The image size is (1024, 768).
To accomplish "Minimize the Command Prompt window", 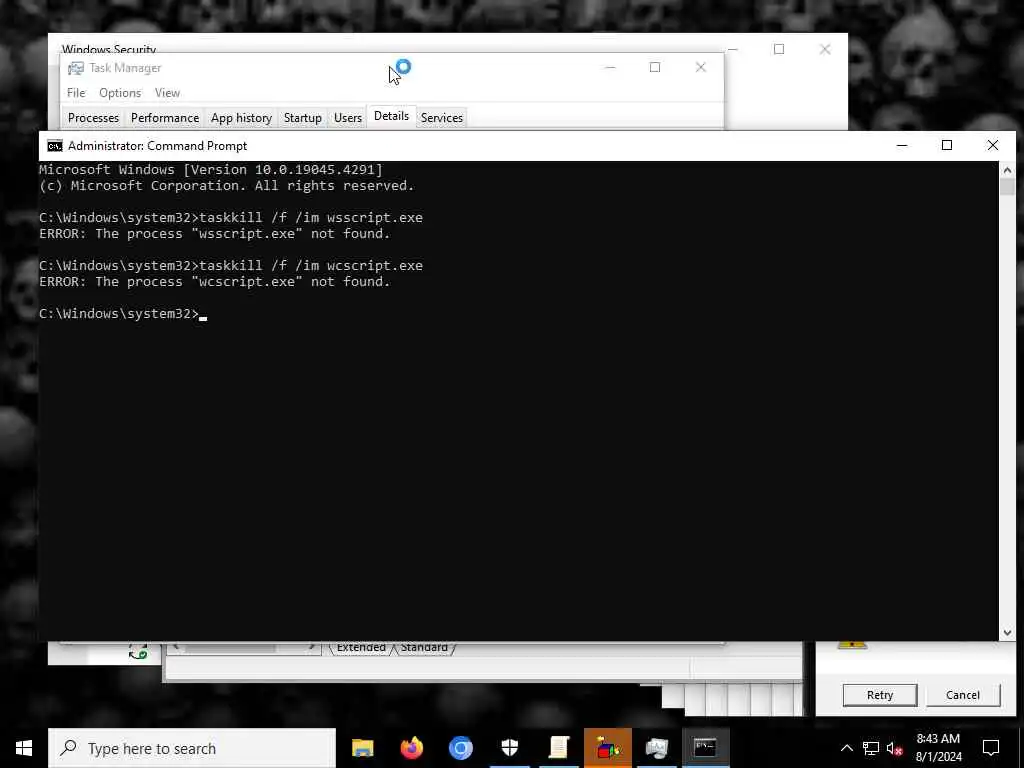I will coord(902,145).
